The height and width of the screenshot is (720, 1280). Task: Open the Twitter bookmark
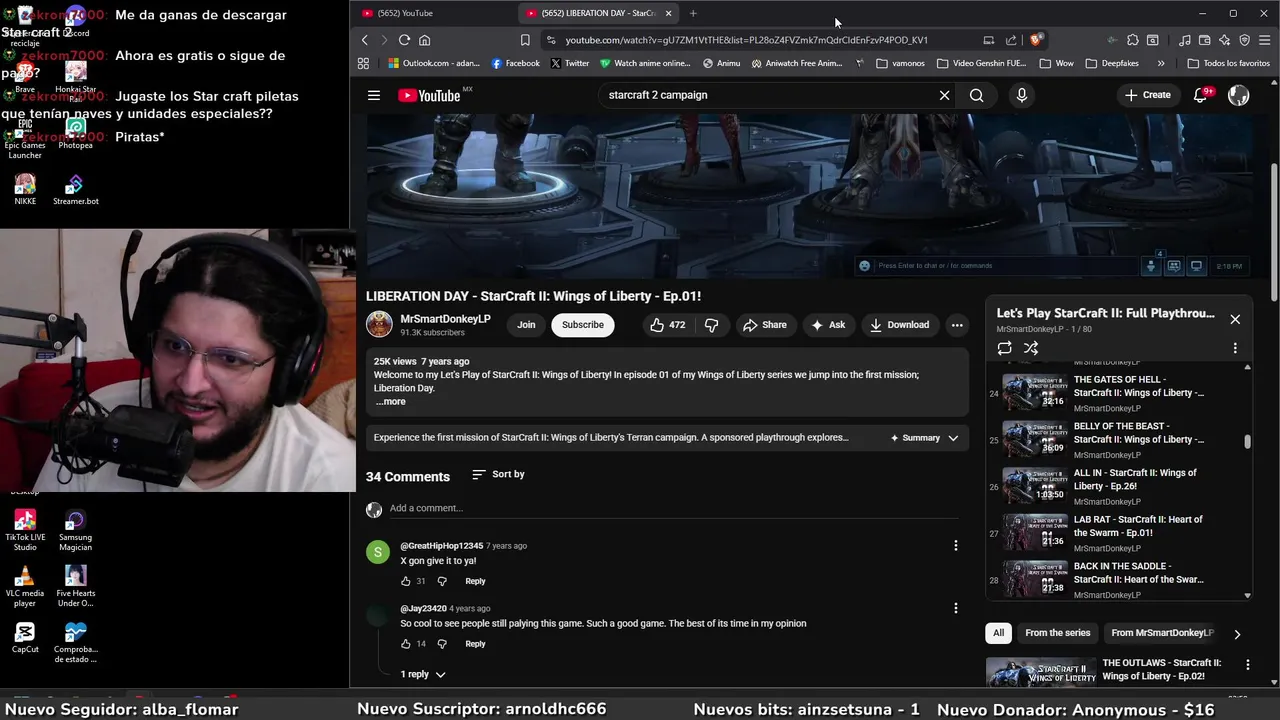[569, 63]
